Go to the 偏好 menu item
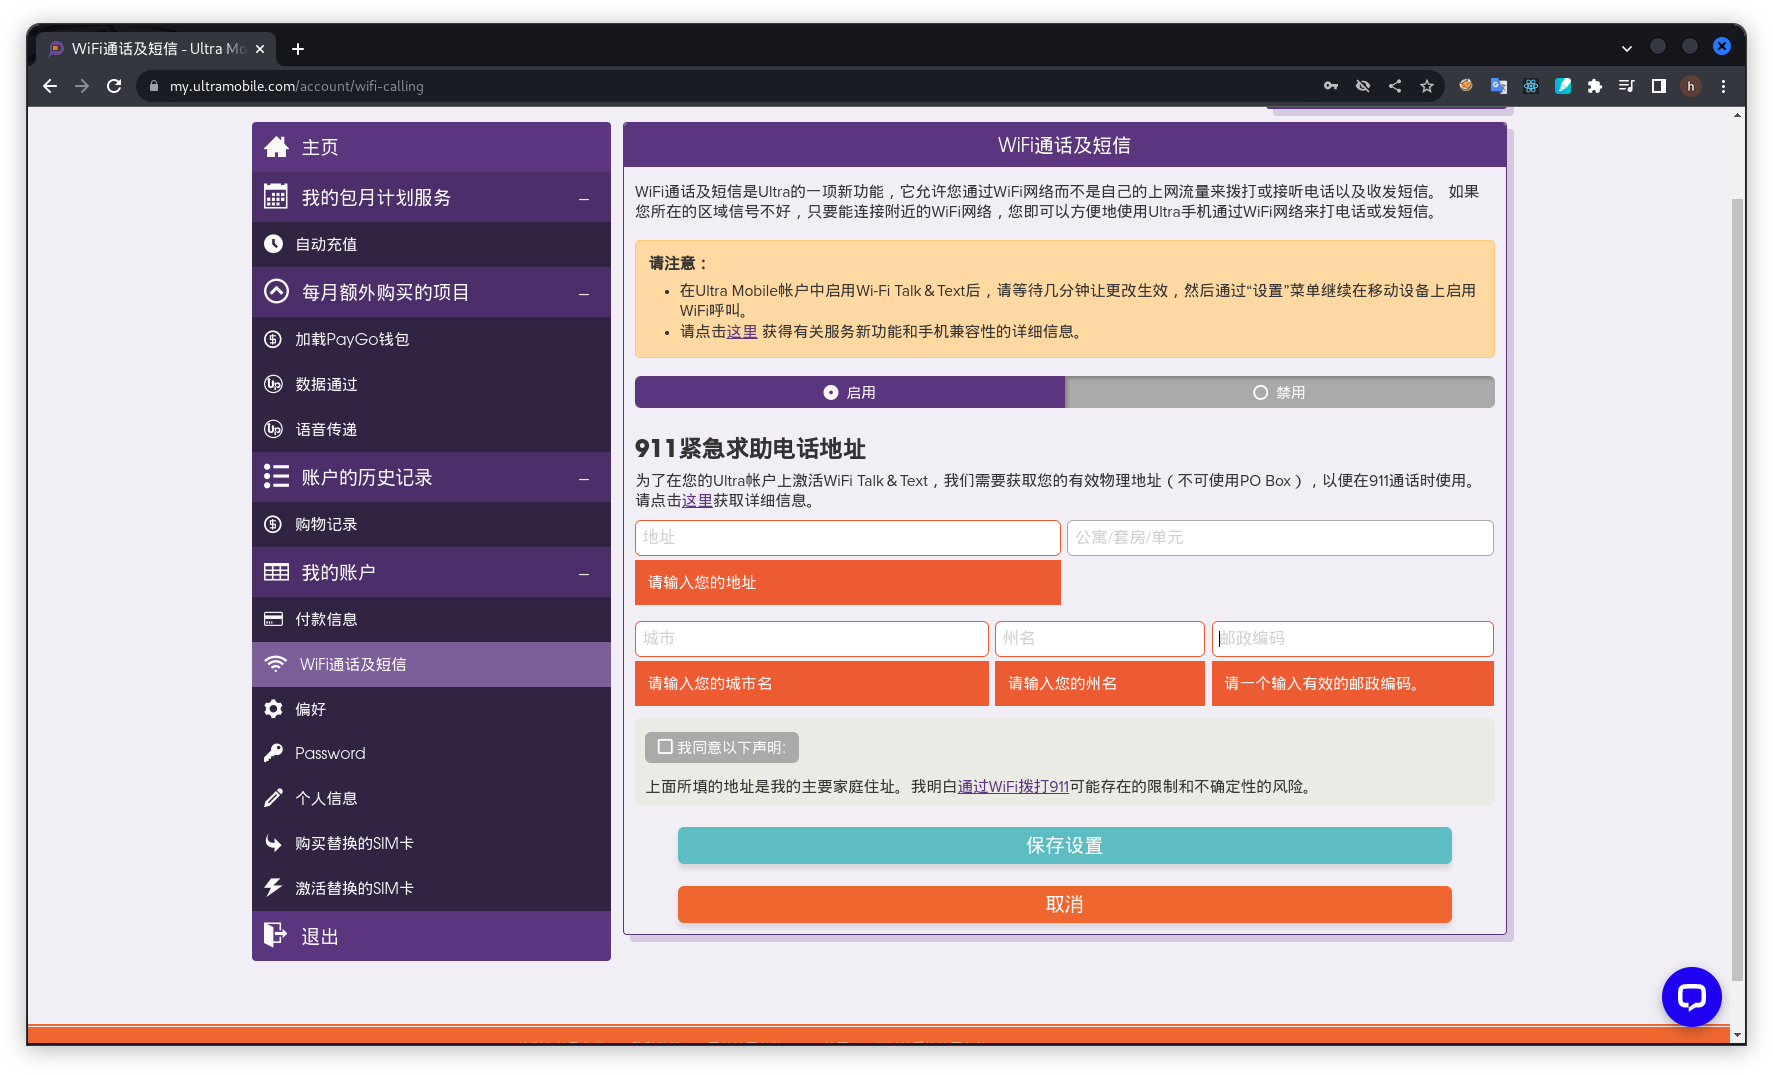1773x1075 pixels. pos(431,708)
